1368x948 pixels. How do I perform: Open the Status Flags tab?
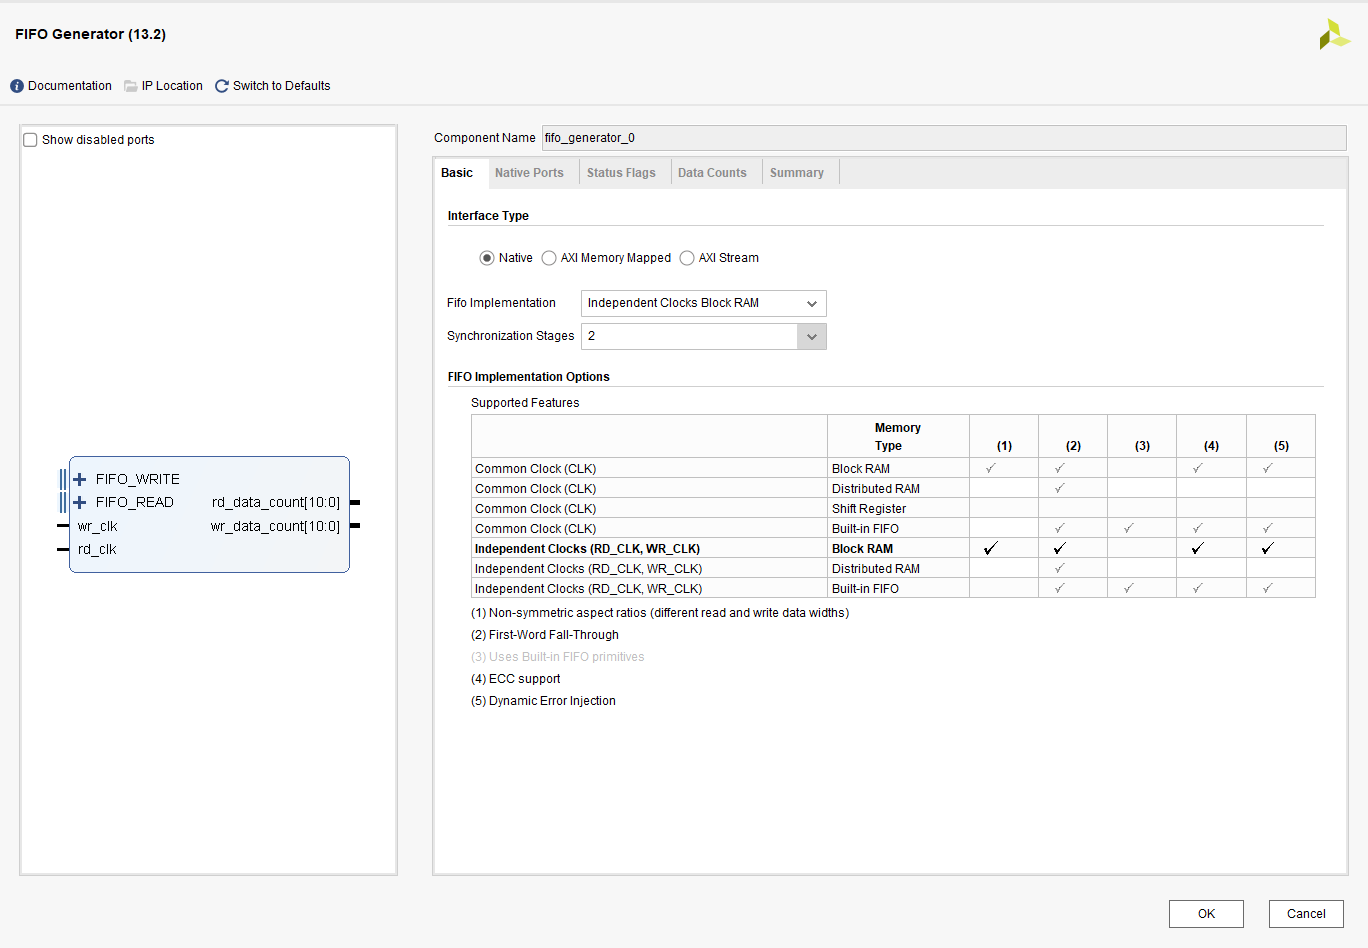pos(621,173)
